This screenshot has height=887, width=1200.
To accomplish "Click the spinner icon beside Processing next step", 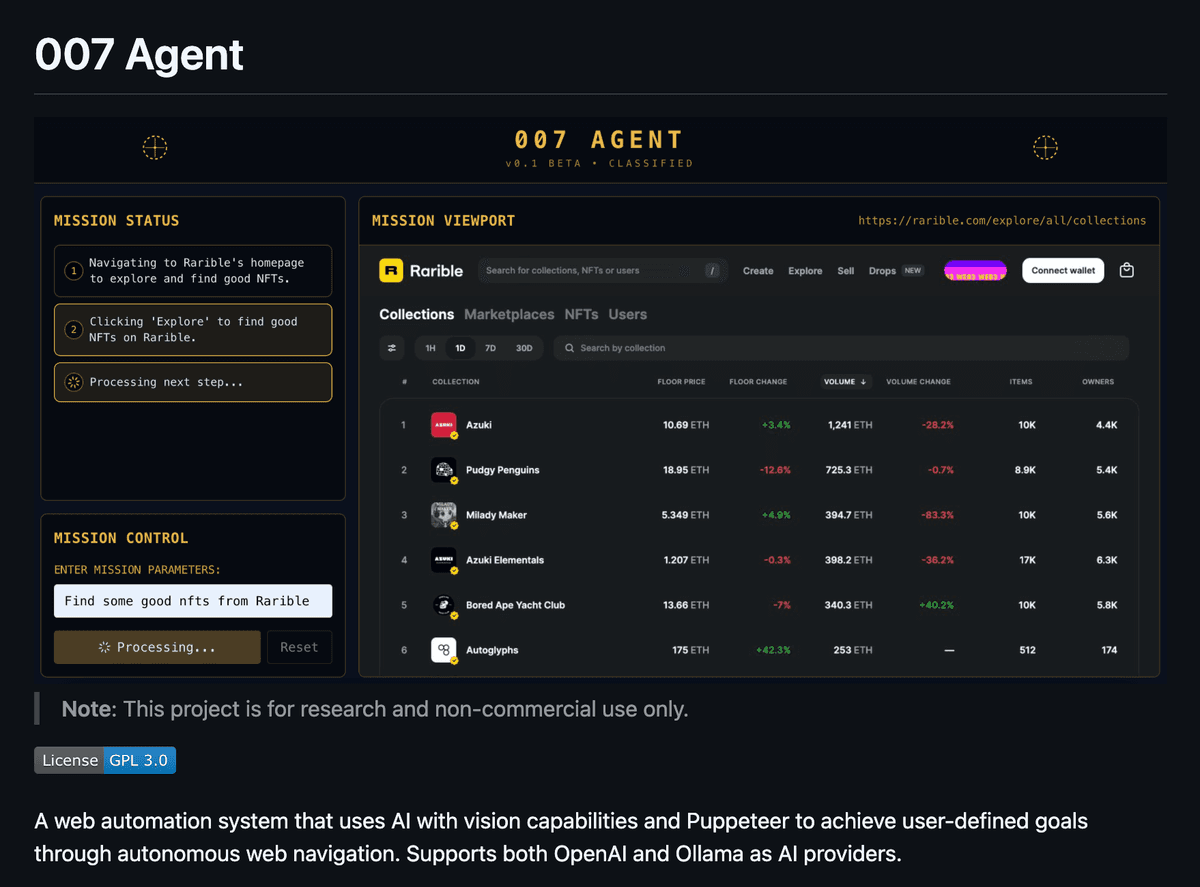I will pyautogui.click(x=73, y=382).
